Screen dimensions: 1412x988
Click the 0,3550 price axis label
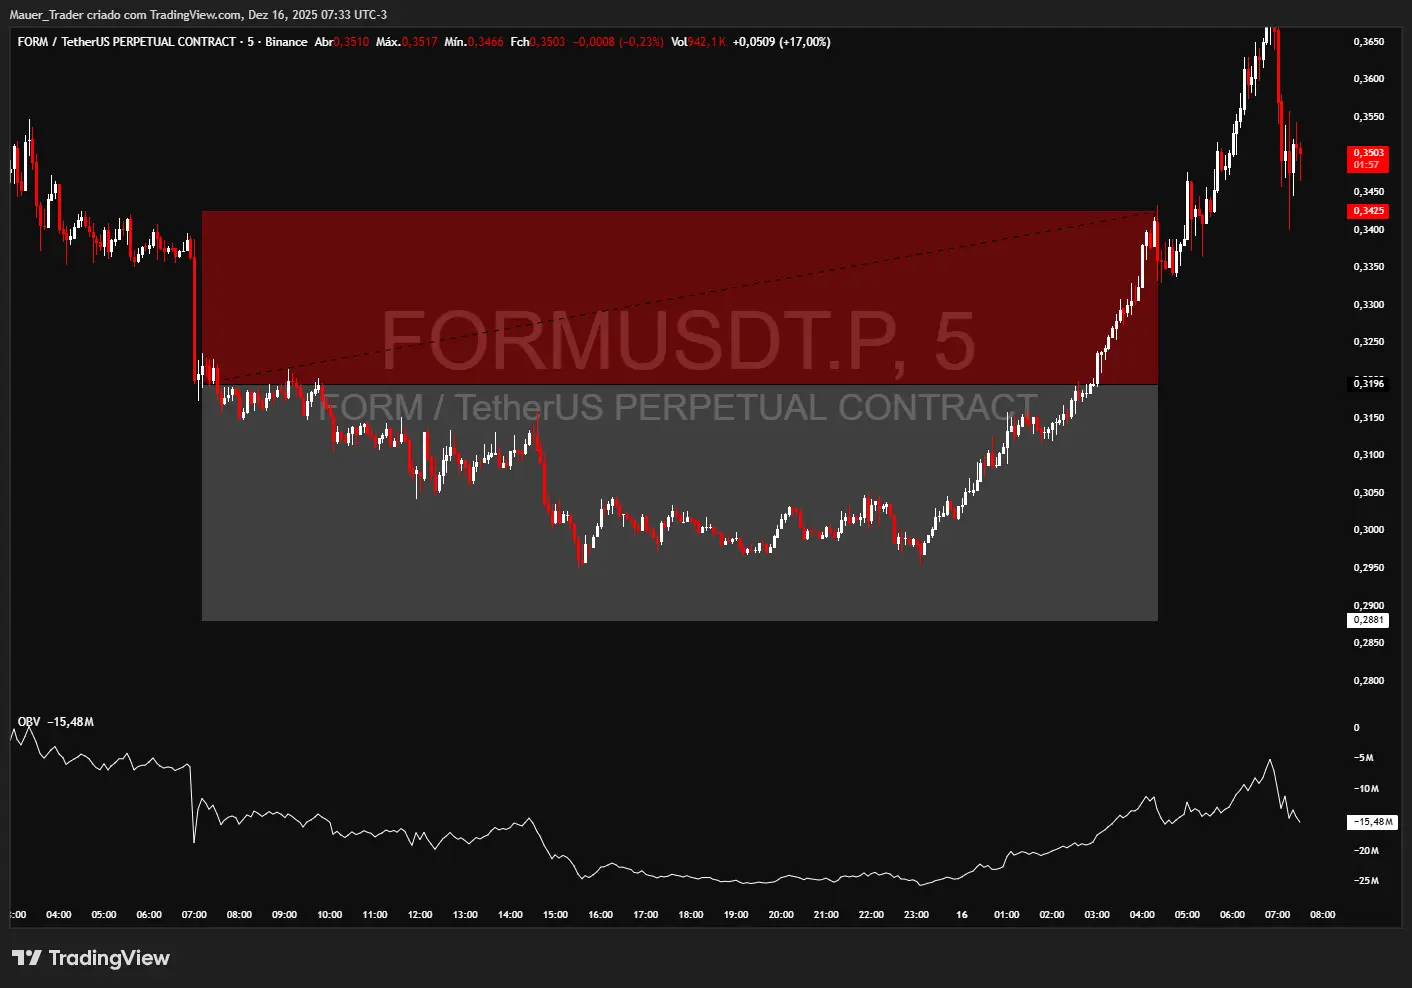1368,117
